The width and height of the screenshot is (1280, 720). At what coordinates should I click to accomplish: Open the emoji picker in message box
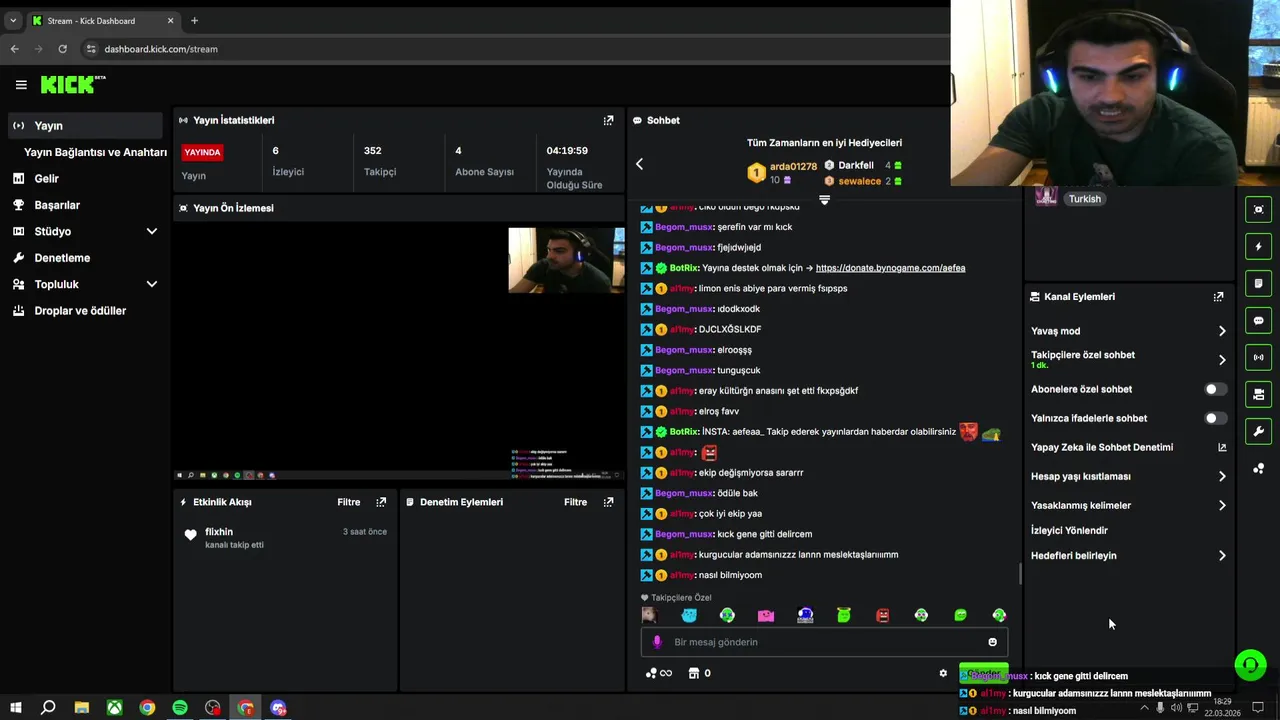coord(992,642)
